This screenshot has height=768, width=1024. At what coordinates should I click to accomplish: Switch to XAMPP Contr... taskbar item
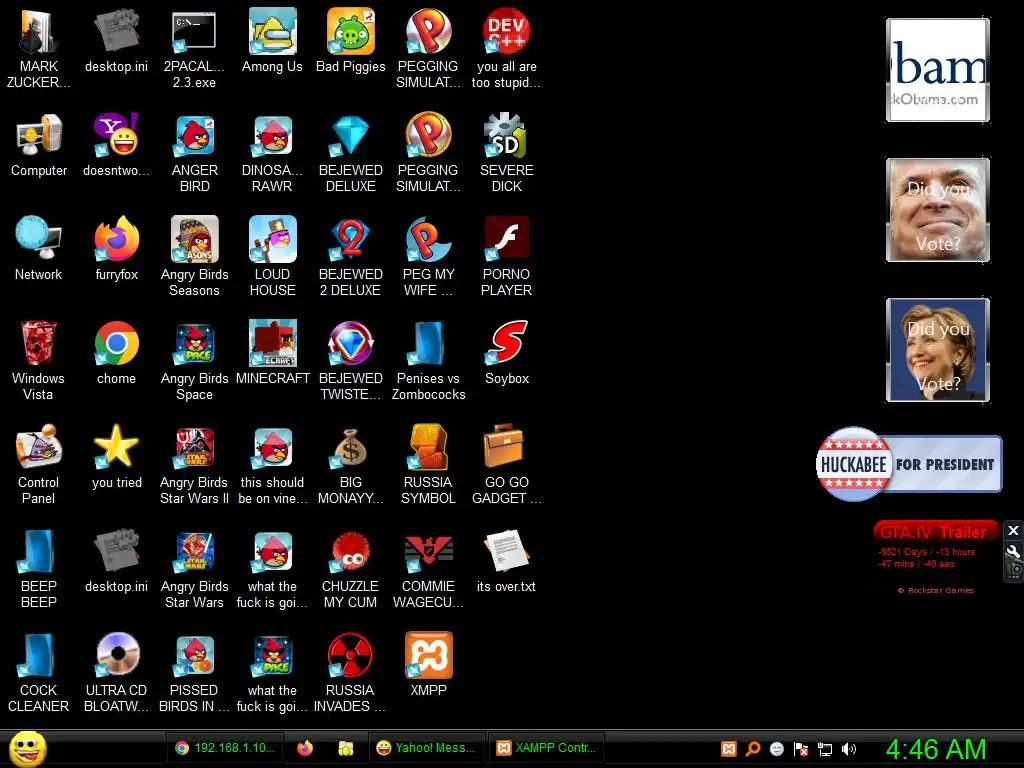point(547,748)
